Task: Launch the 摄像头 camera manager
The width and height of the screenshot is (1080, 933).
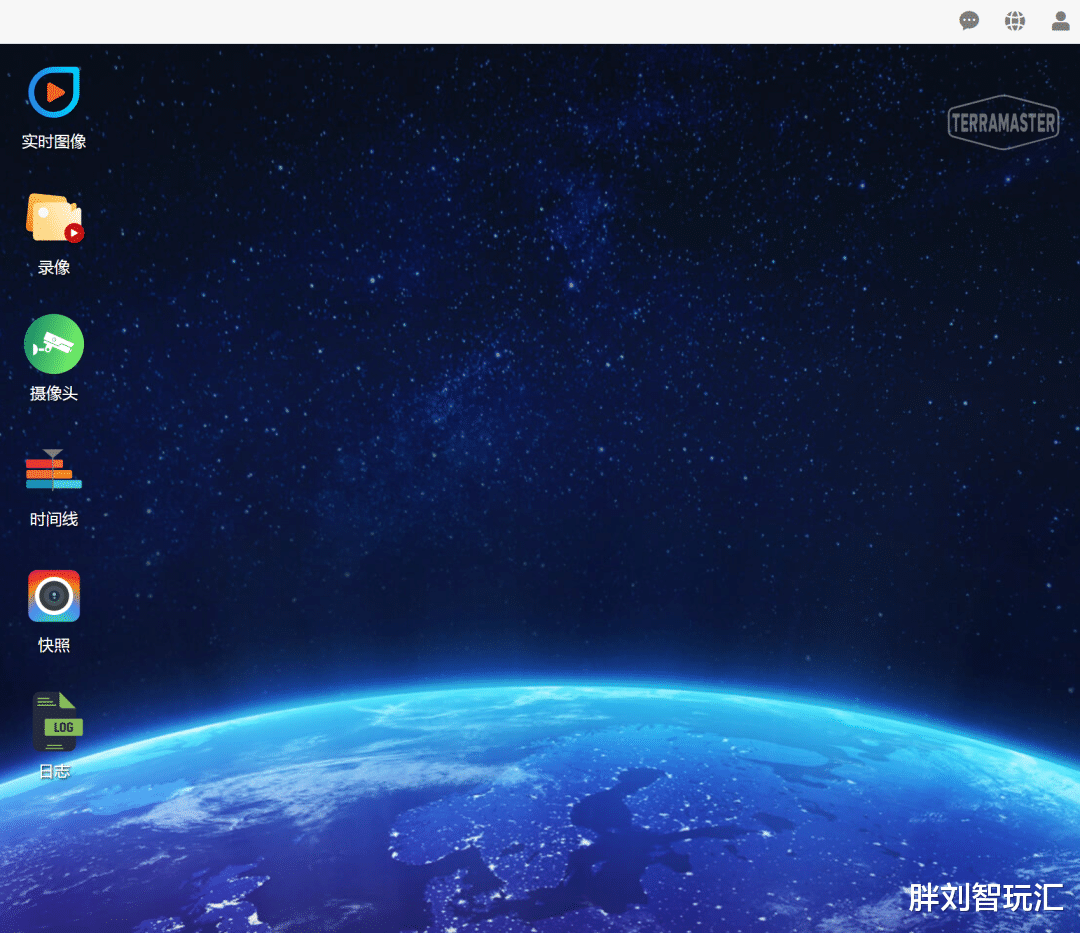Action: 54,344
